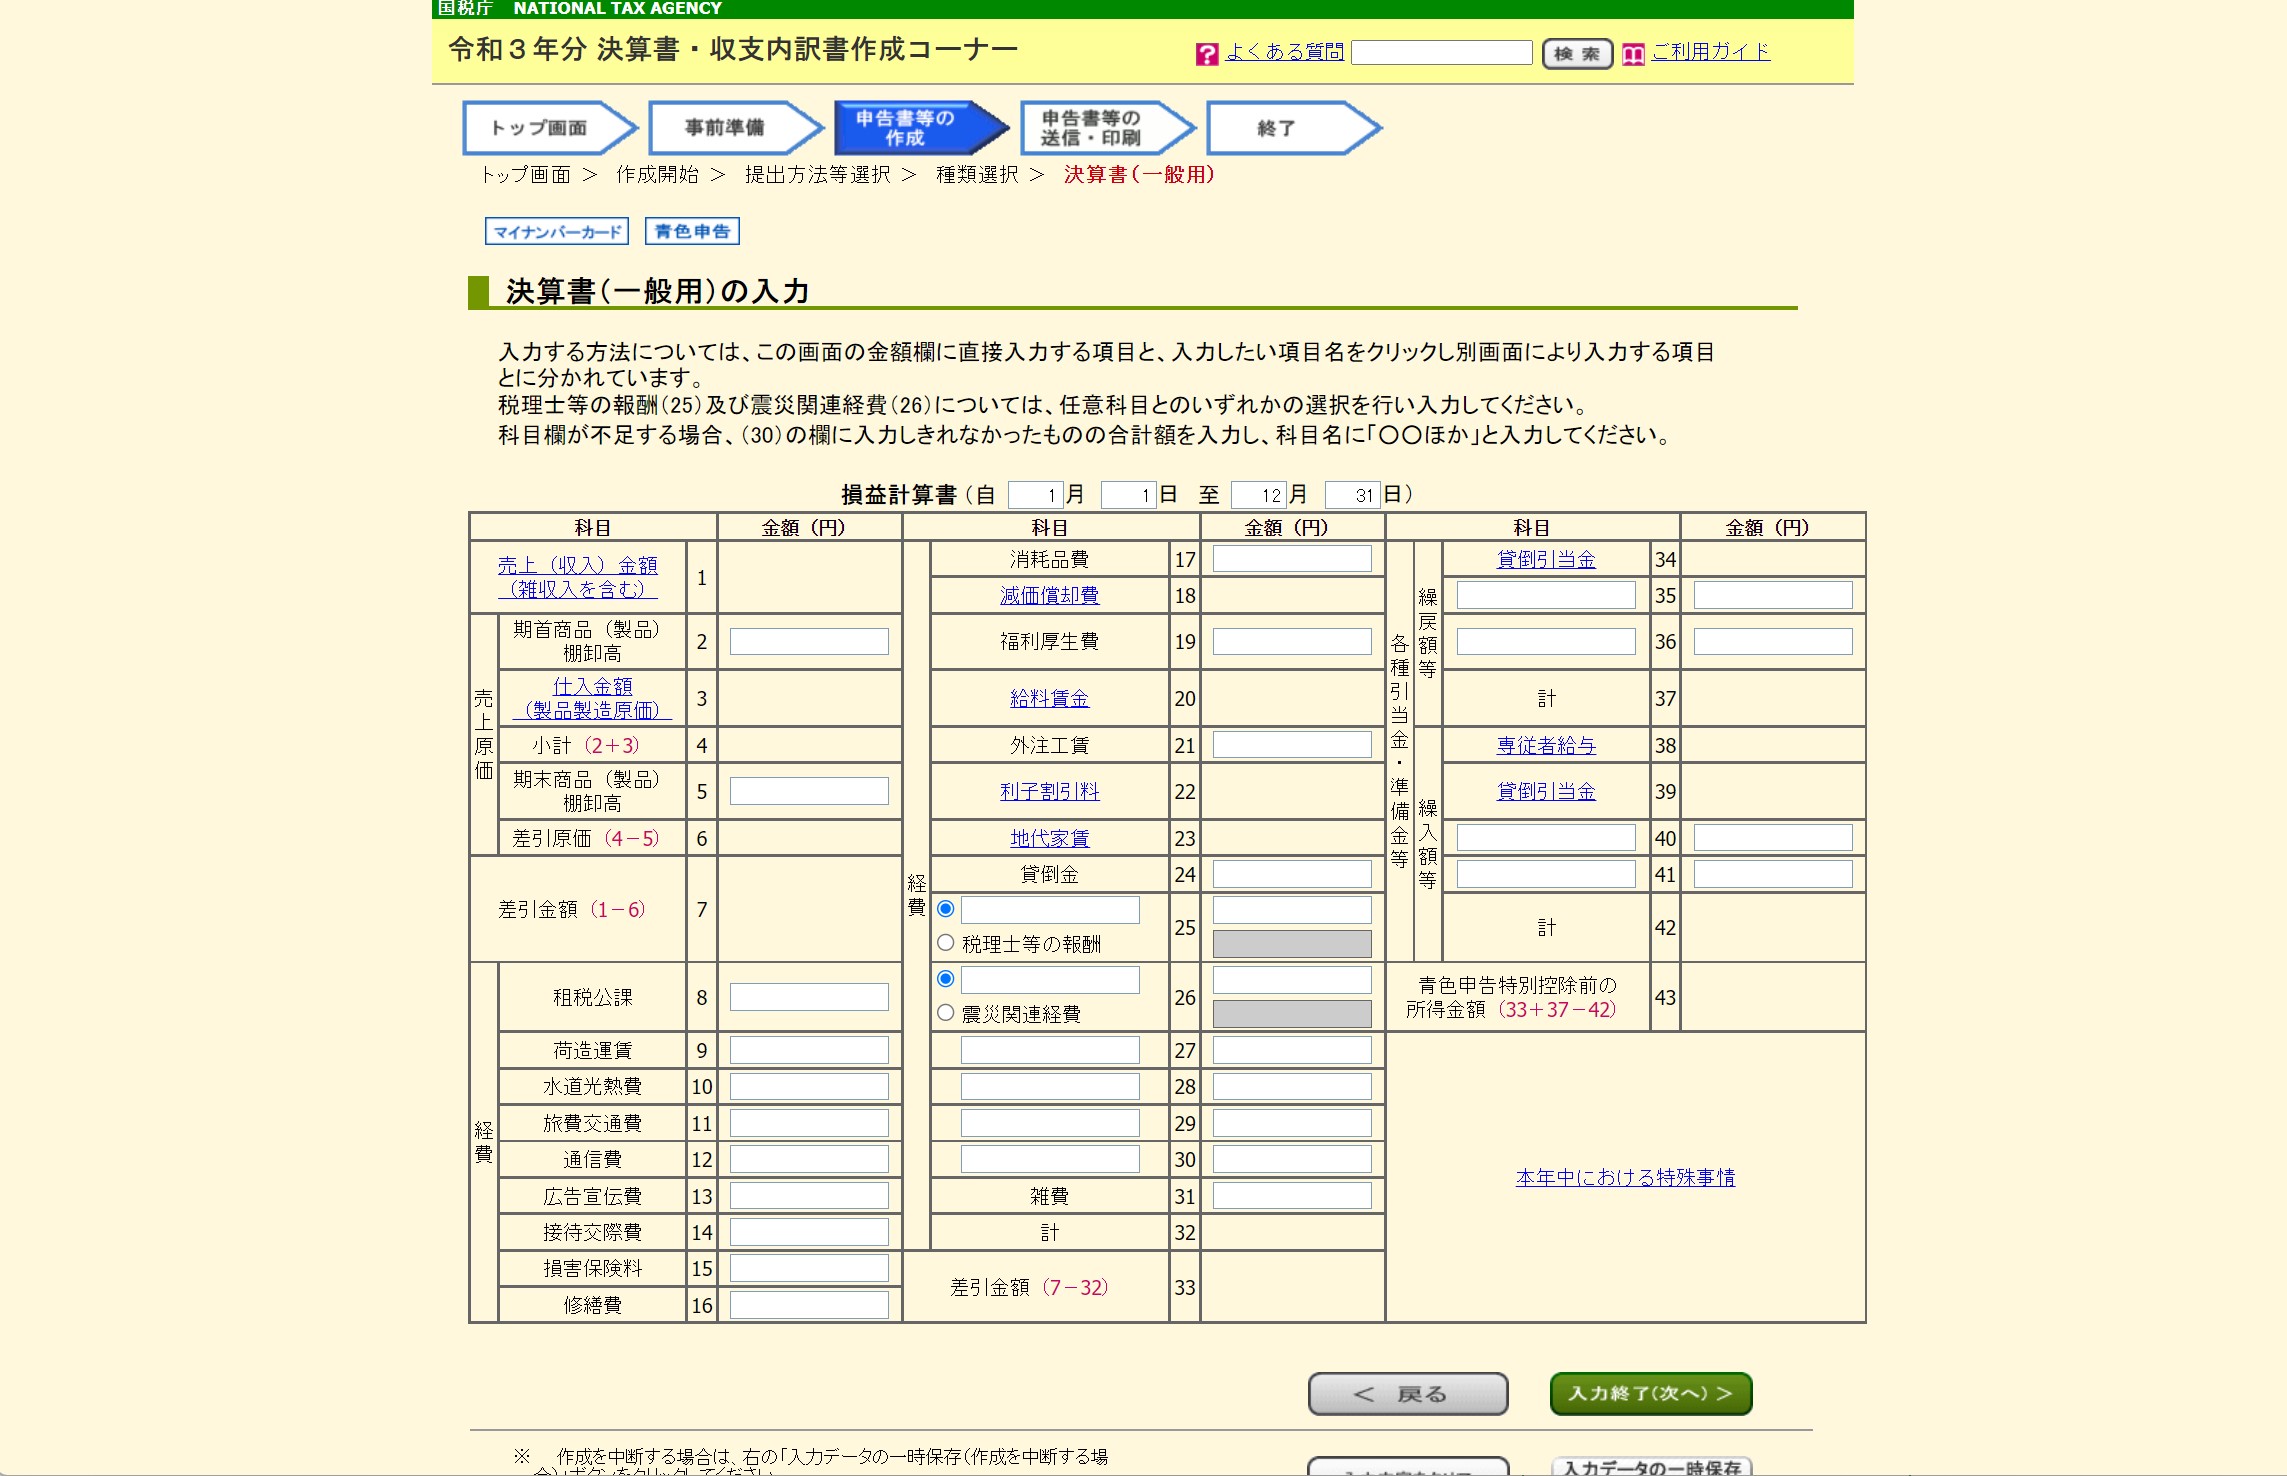
Task: Click the 貸倒金 amount field
Action: tap(1293, 875)
